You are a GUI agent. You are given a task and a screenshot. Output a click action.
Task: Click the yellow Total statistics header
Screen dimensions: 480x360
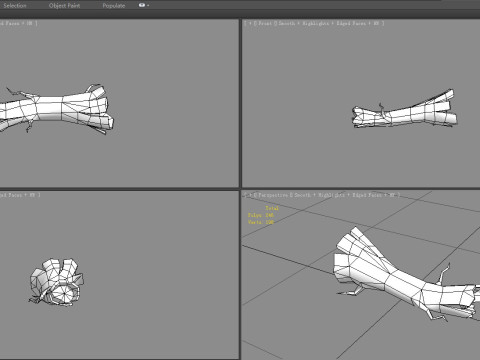[x=272, y=208]
